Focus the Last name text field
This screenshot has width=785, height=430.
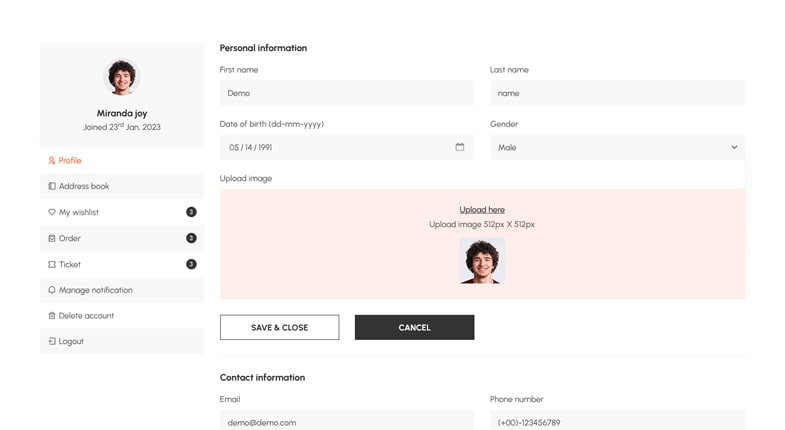click(x=616, y=93)
